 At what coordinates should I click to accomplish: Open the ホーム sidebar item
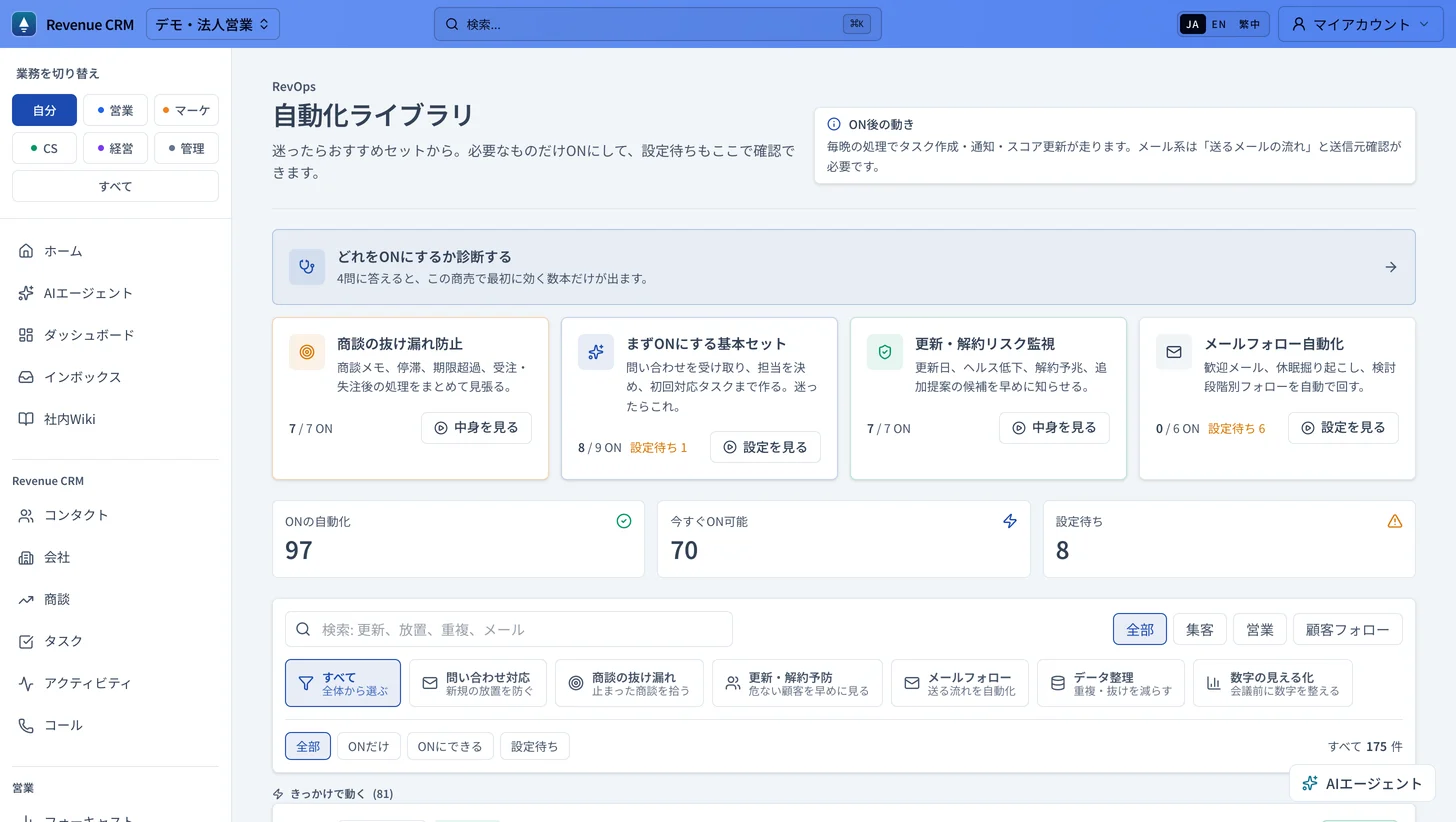click(x=115, y=251)
